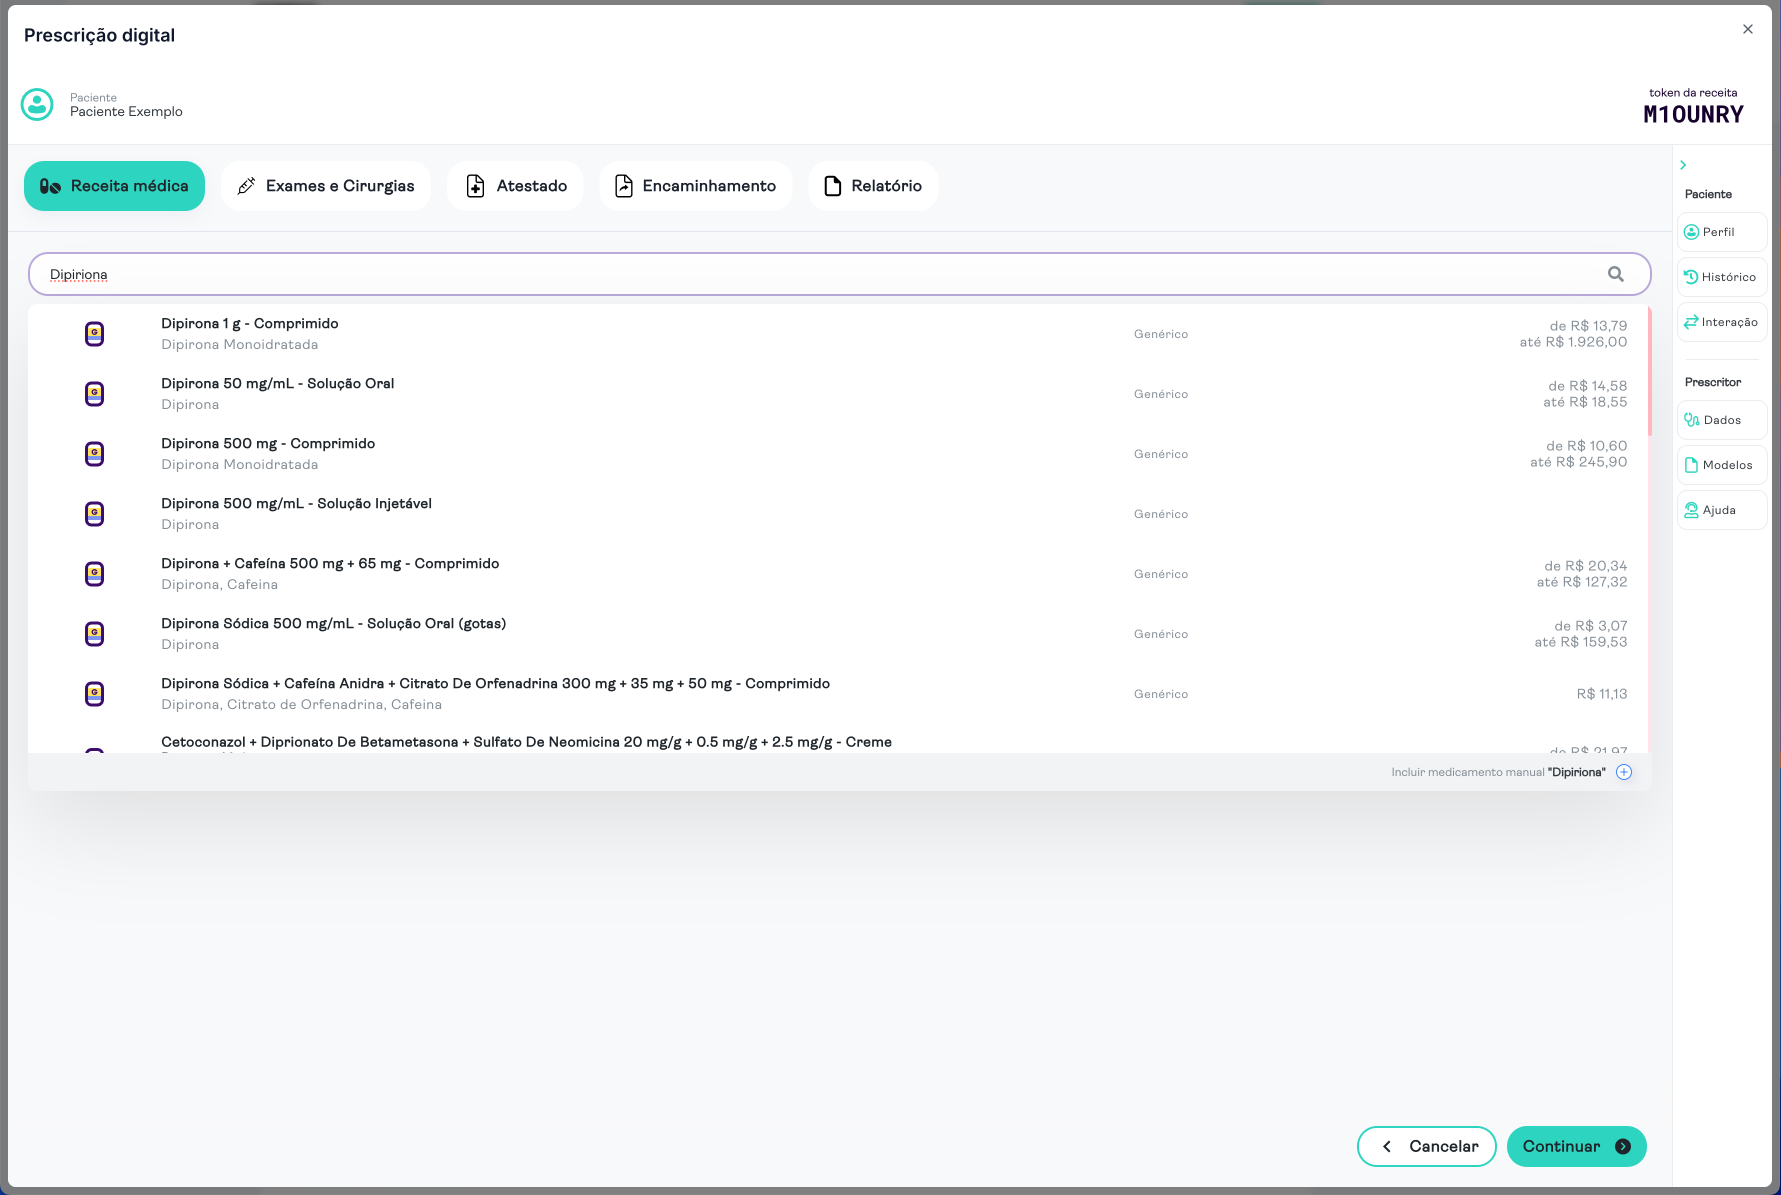Viewport: 1781px width, 1195px height.
Task: Click the medication search input field
Action: (x=800, y=274)
